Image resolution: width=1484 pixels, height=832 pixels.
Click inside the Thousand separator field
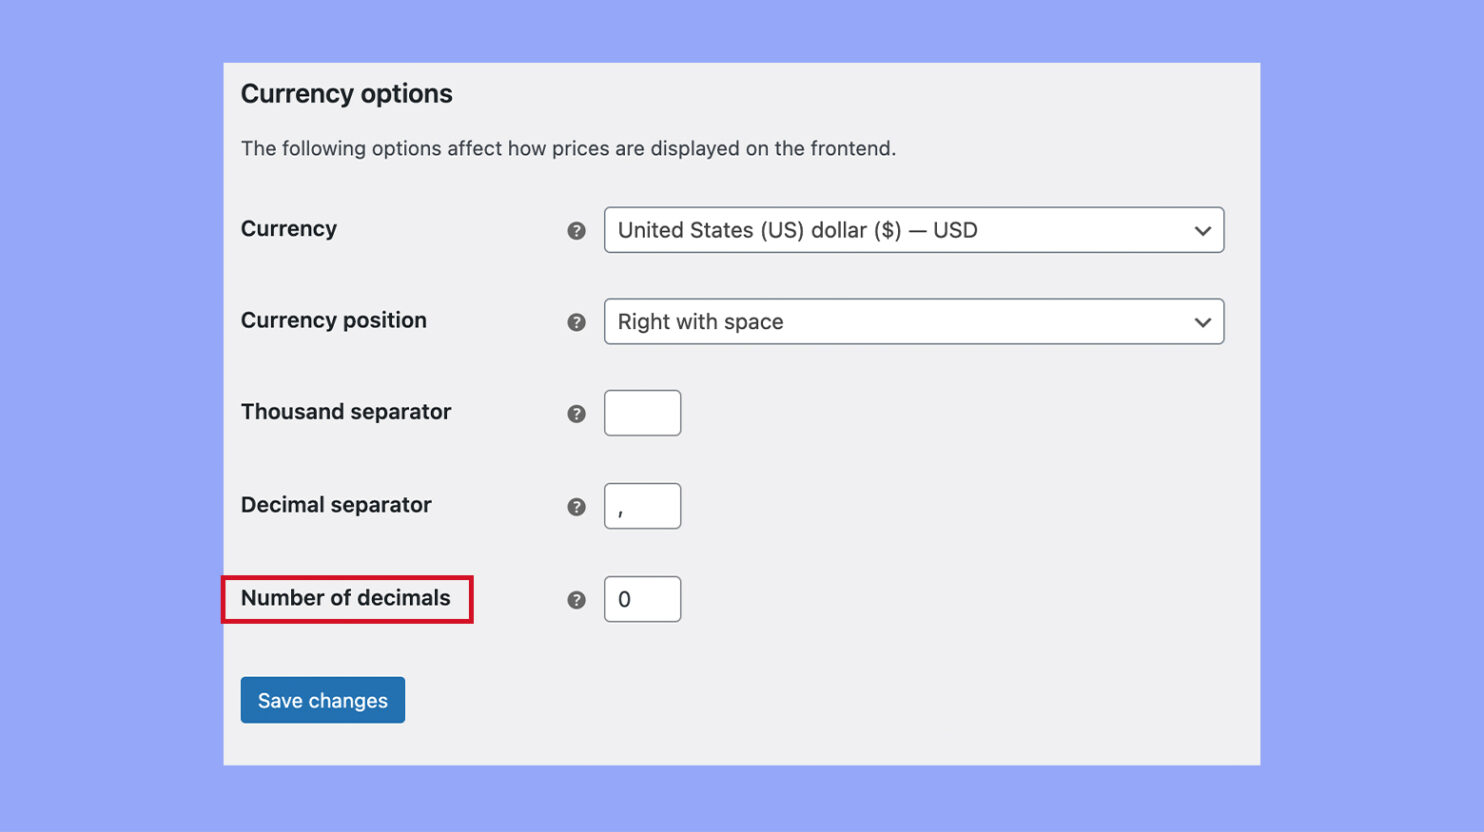click(x=642, y=412)
